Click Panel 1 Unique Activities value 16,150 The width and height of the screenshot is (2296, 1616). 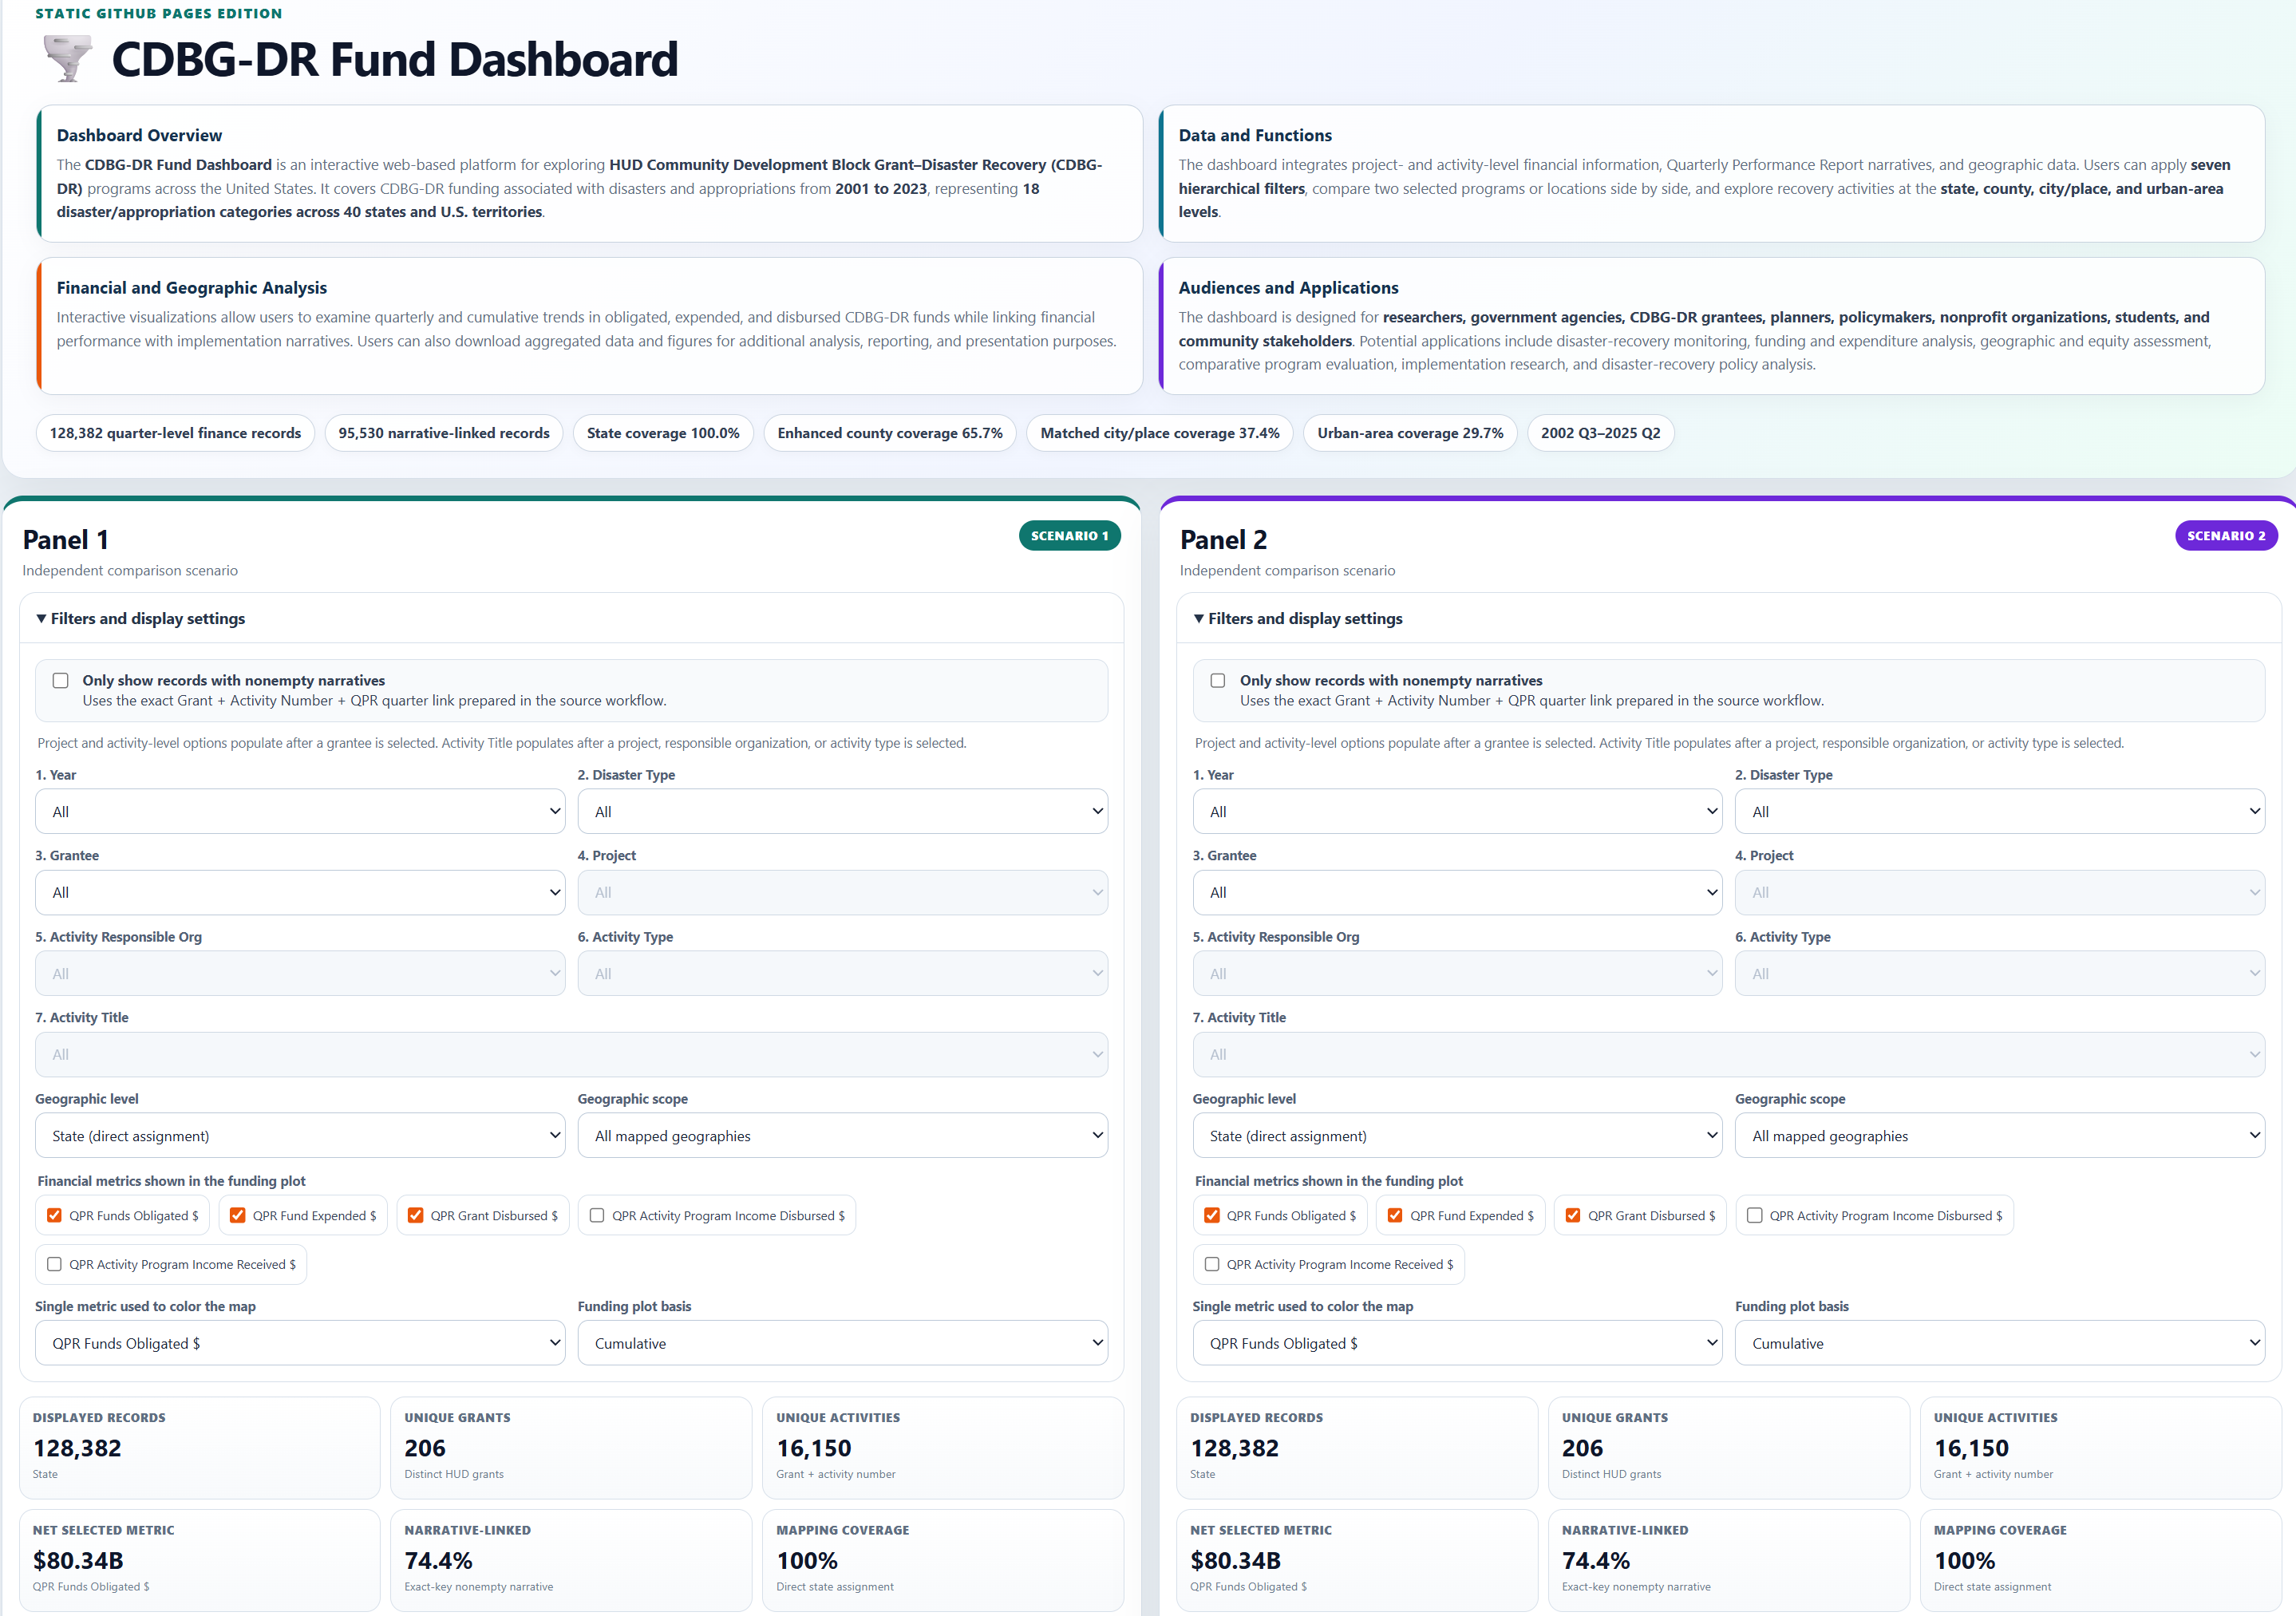pos(814,1448)
